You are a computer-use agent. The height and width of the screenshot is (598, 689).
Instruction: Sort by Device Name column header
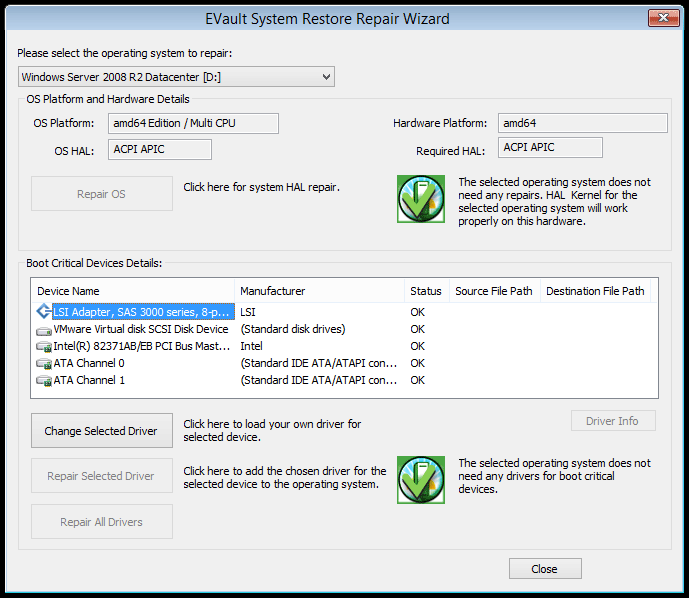[133, 291]
